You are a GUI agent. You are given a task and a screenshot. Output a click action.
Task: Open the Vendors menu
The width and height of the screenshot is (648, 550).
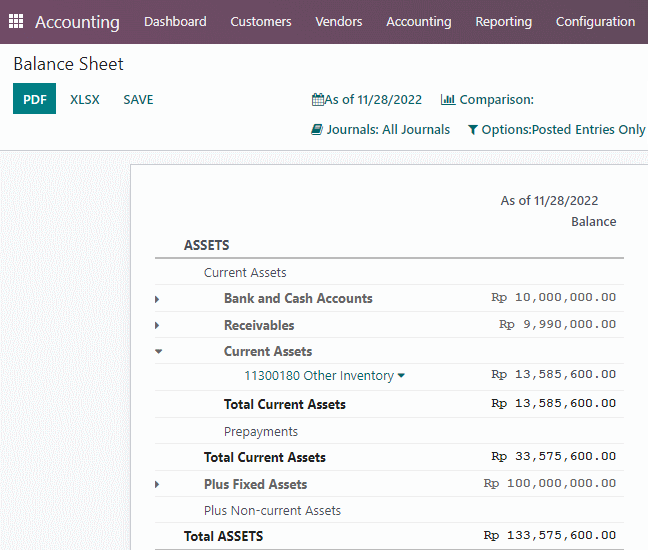click(339, 21)
